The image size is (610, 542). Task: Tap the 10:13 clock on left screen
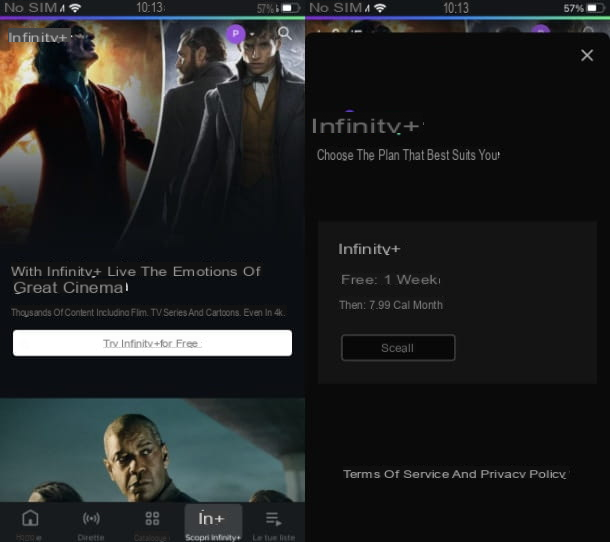(x=150, y=8)
